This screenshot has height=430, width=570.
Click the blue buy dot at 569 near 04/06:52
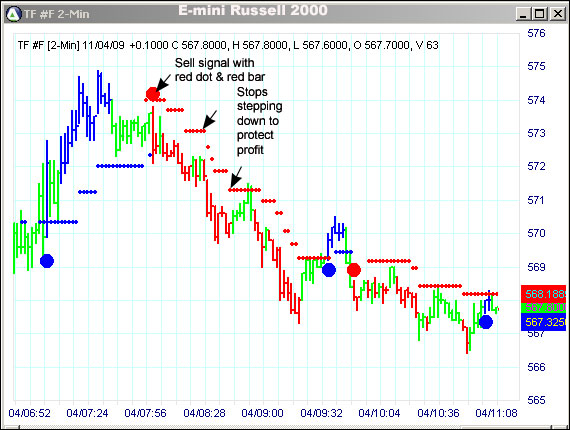pyautogui.click(x=47, y=261)
